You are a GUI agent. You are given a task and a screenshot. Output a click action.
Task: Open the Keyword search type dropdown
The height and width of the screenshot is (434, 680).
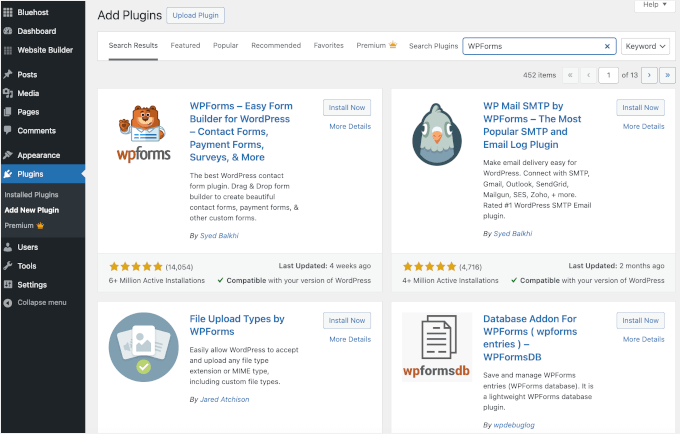tap(645, 46)
